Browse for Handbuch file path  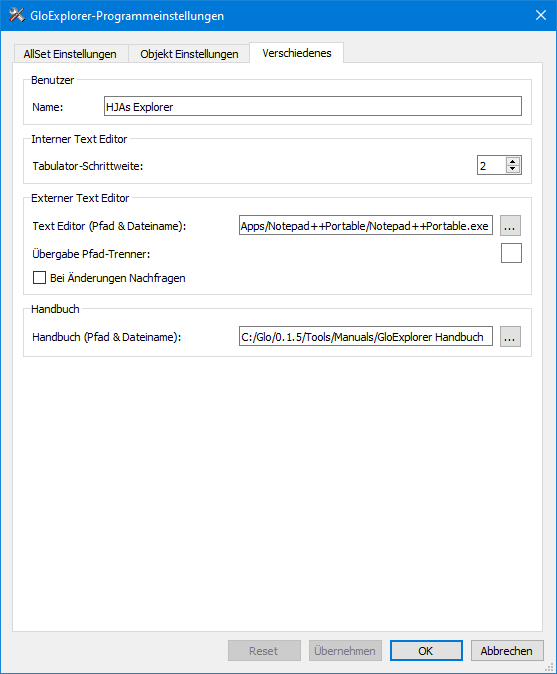tap(510, 337)
